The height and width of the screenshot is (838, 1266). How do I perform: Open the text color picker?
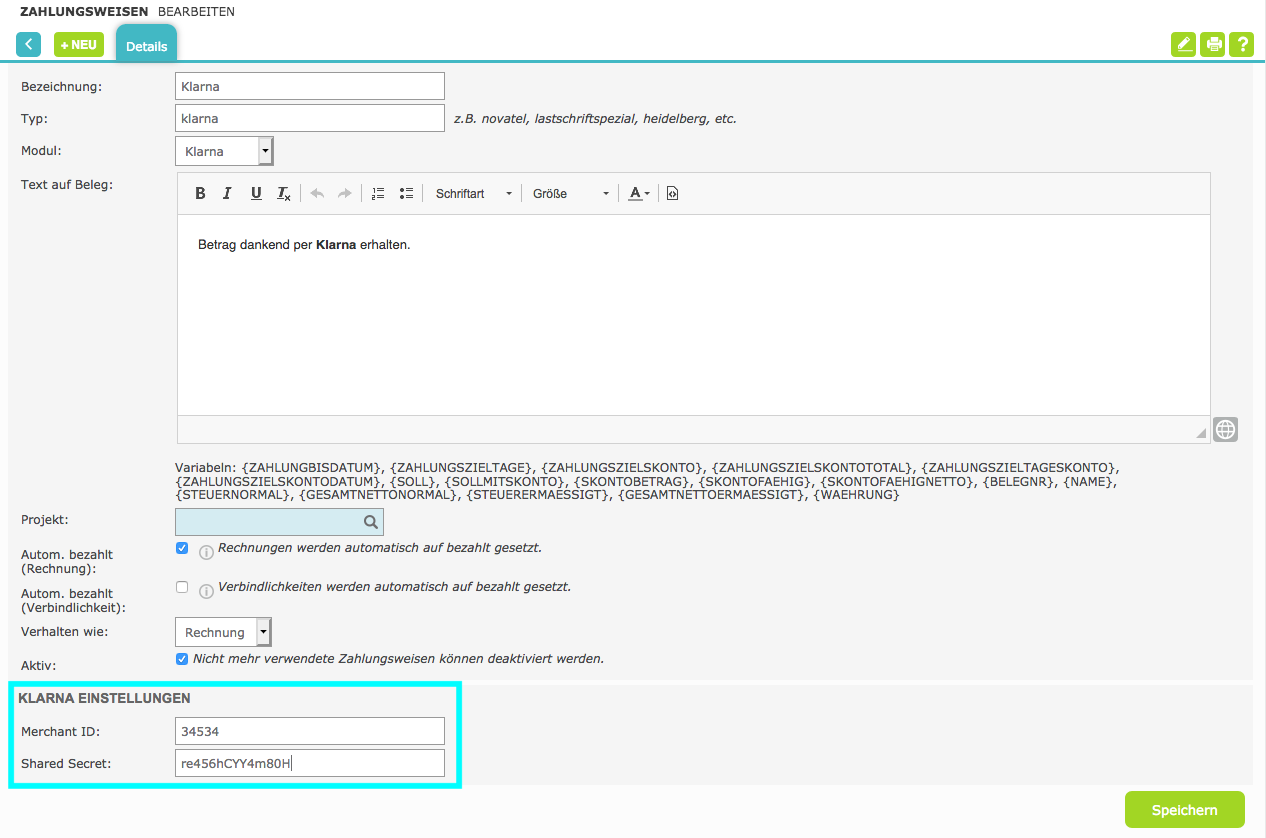[639, 193]
